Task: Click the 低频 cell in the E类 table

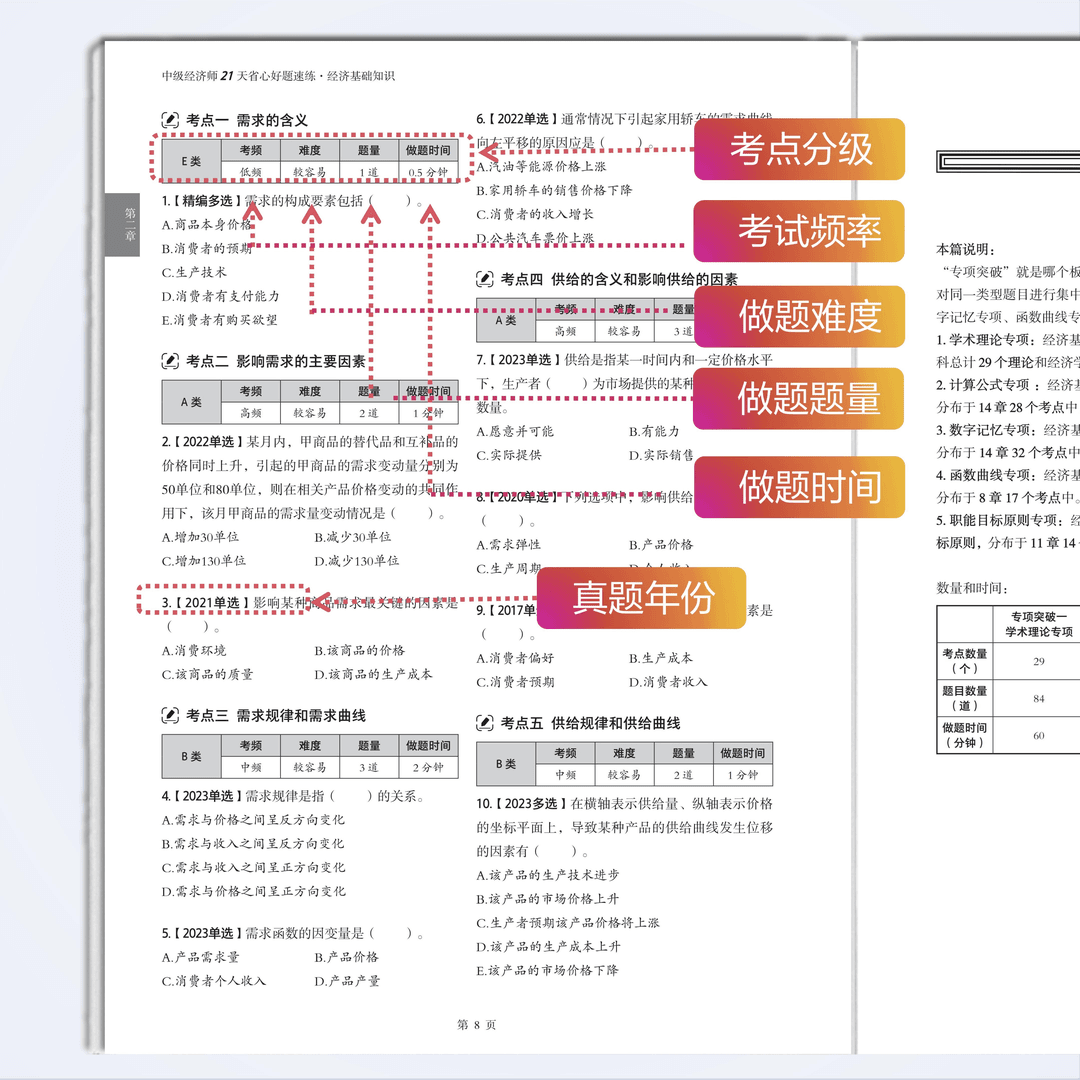Action: click(251, 172)
